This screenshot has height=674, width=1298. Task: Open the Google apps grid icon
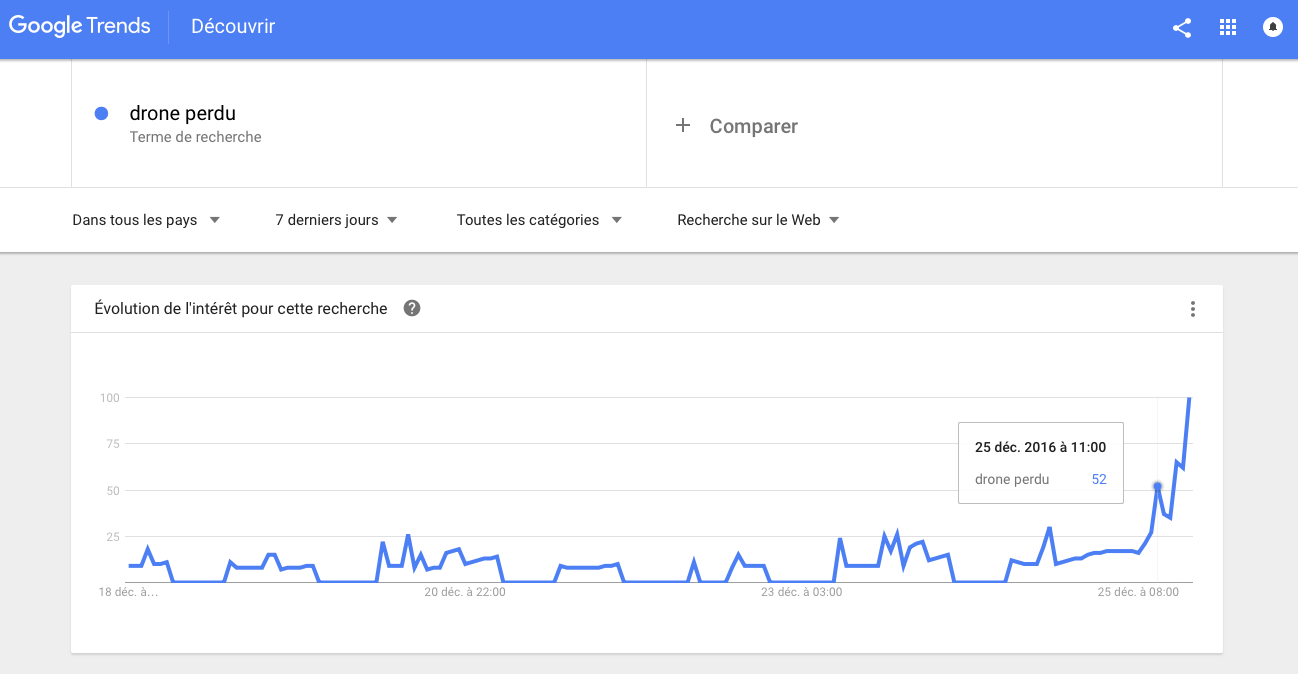point(1228,28)
